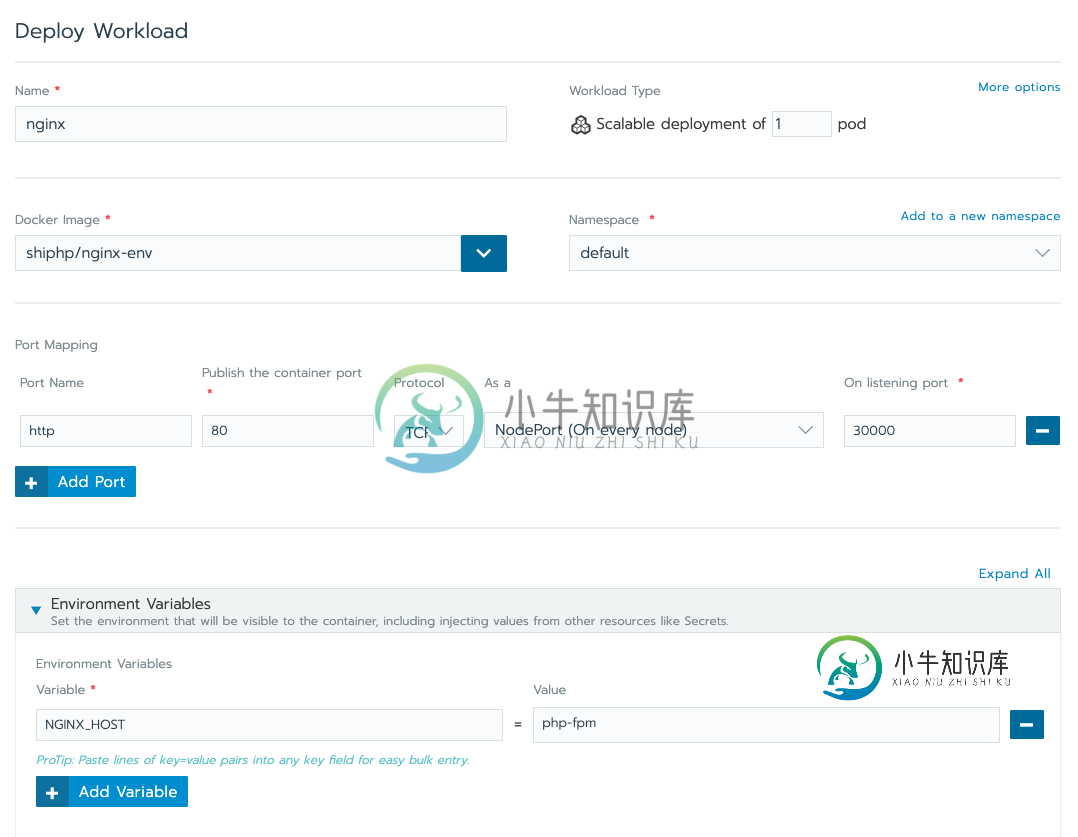Open More options link
Image resolution: width=1078 pixels, height=837 pixels.
[1018, 87]
